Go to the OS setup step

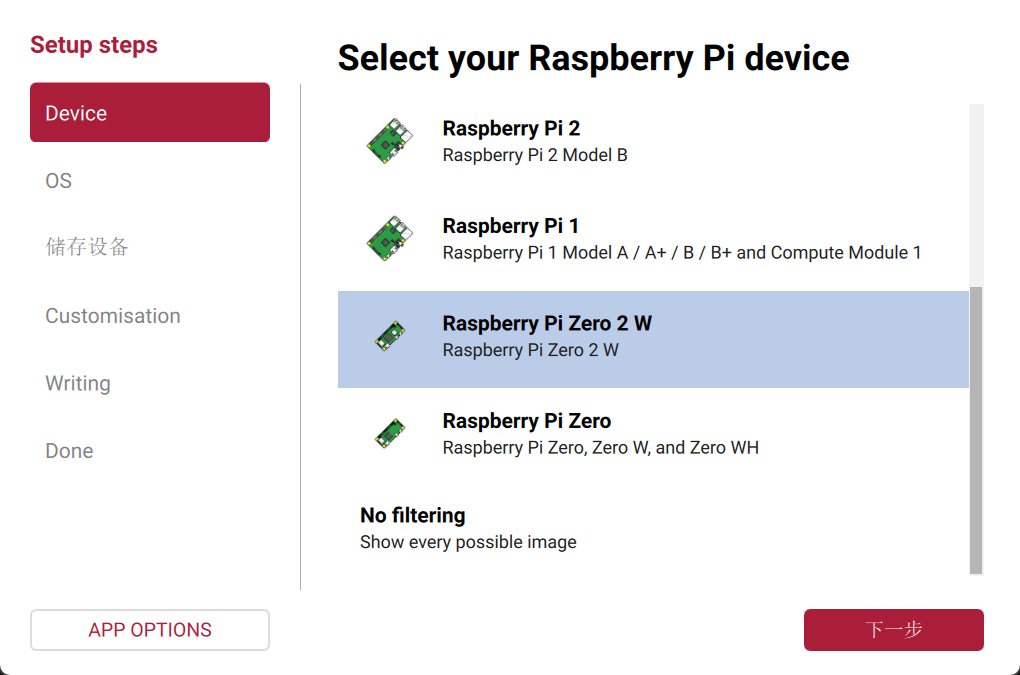click(x=59, y=181)
